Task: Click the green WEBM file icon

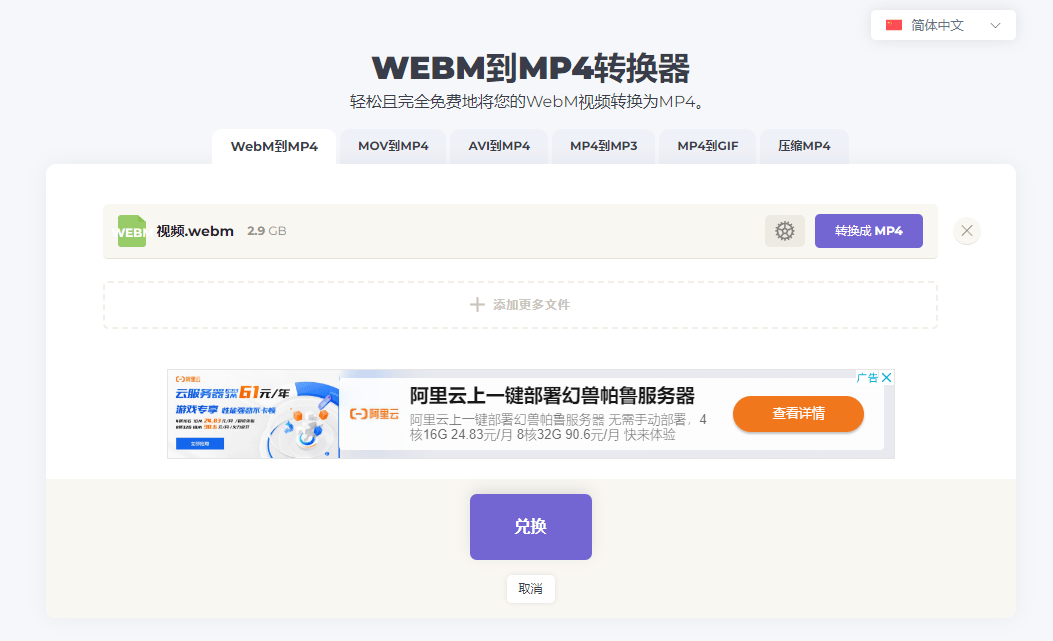Action: [x=132, y=231]
